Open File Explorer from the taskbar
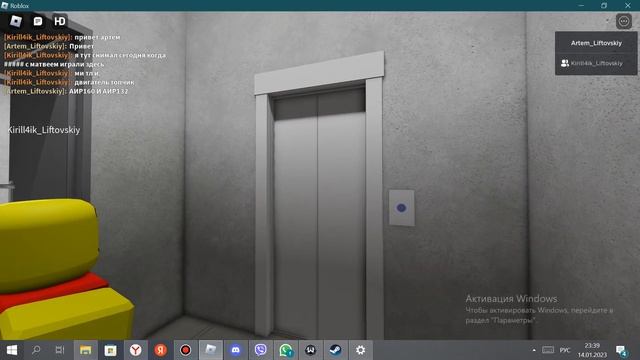The height and width of the screenshot is (360, 640). (x=86, y=350)
